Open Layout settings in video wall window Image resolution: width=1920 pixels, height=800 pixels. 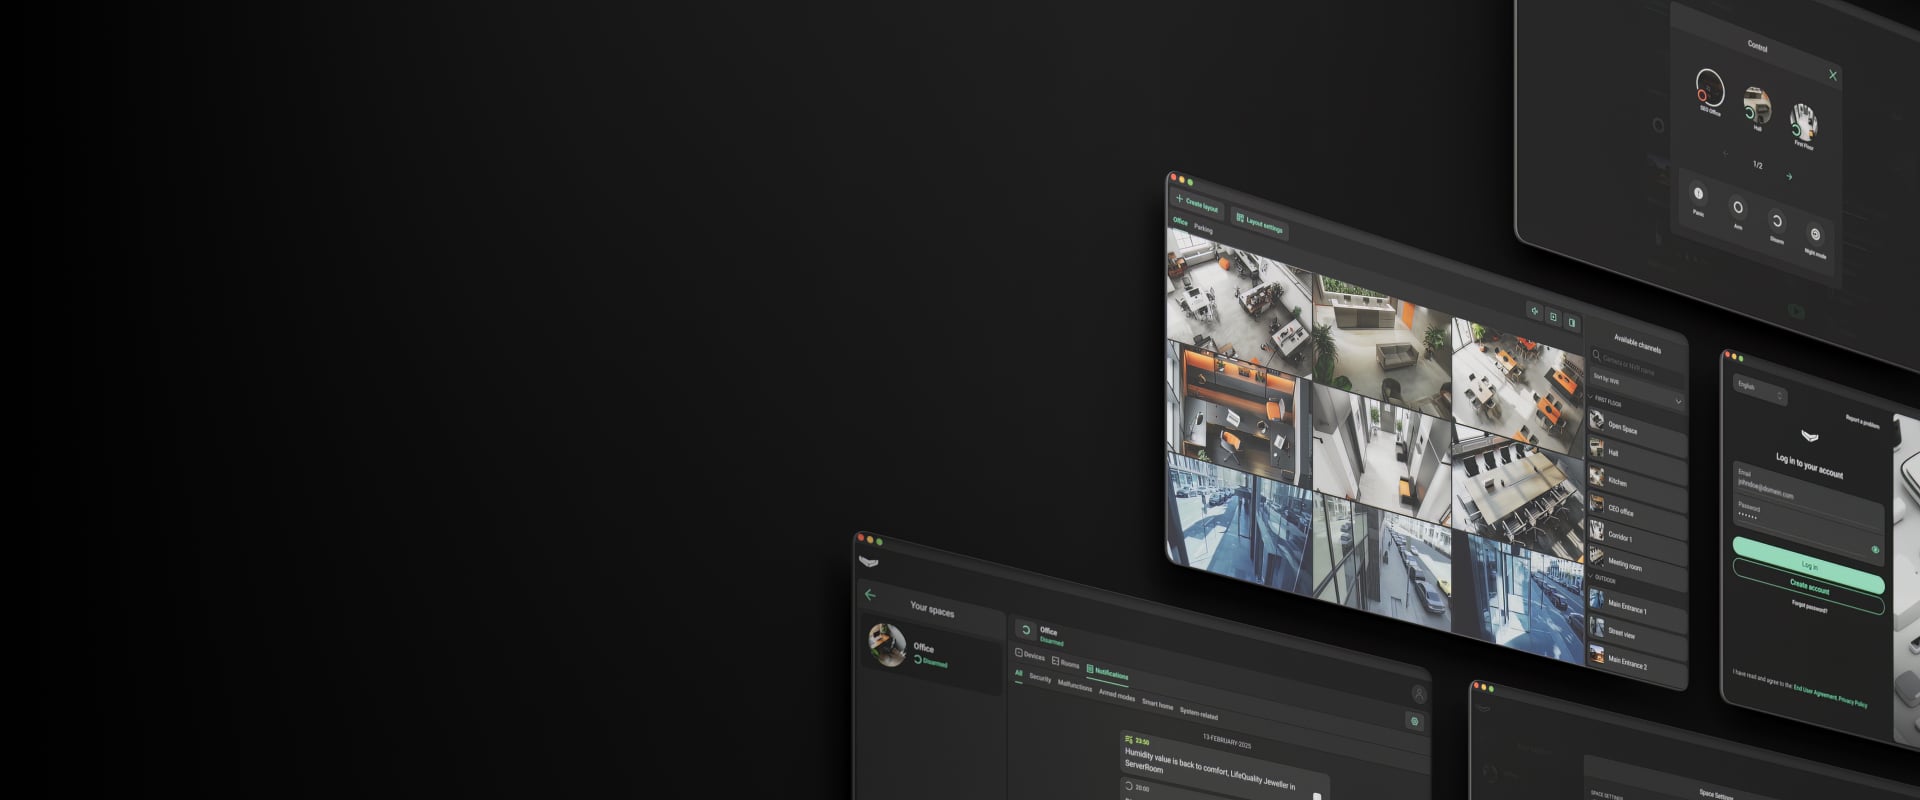click(1259, 223)
